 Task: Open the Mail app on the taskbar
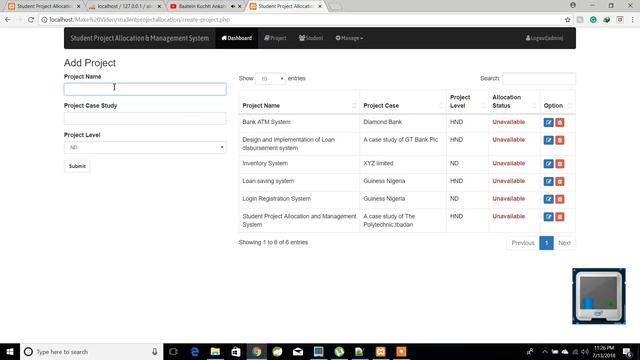click(298, 351)
